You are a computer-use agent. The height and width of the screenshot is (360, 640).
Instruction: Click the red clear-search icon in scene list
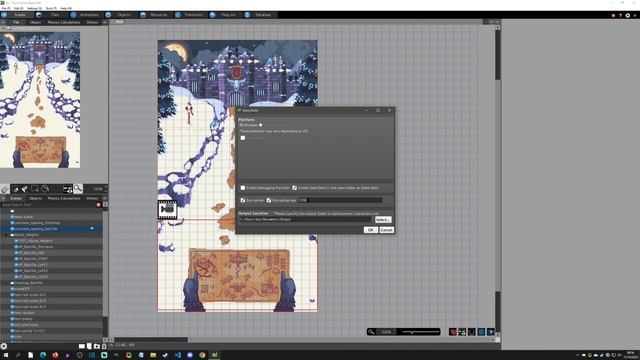click(98, 204)
